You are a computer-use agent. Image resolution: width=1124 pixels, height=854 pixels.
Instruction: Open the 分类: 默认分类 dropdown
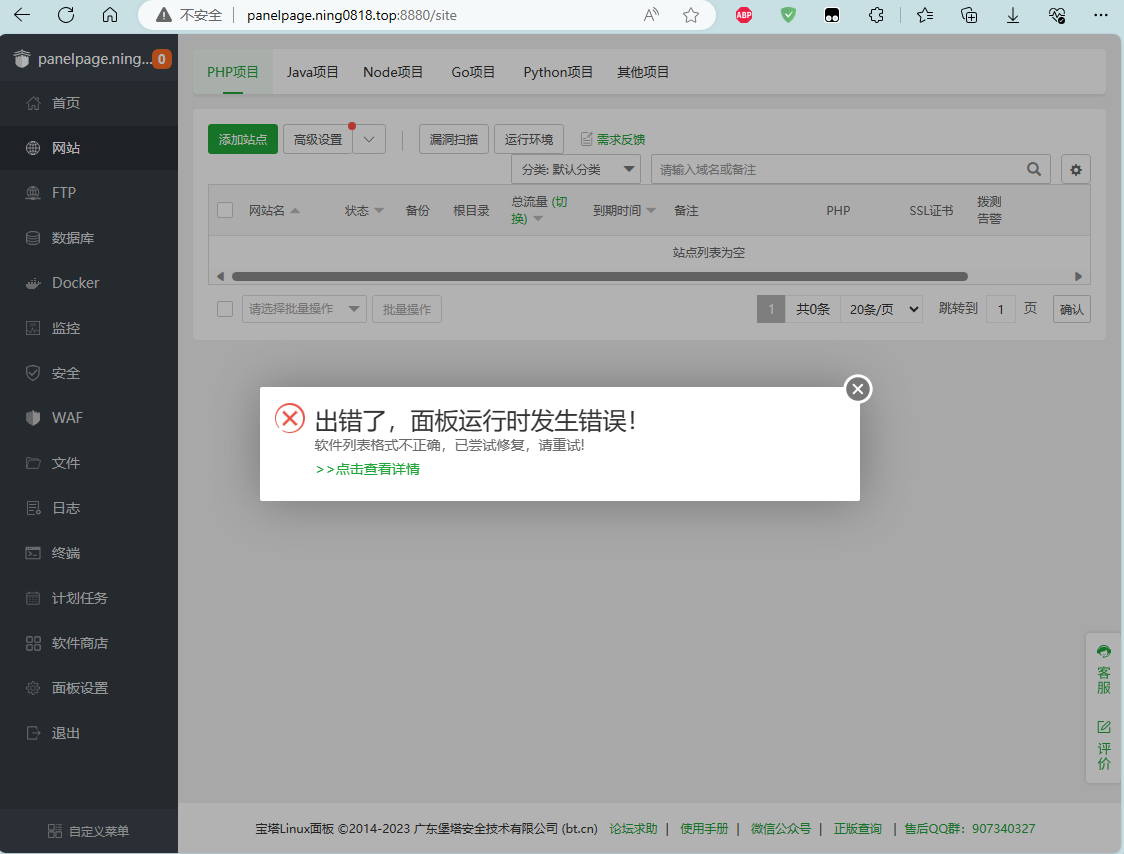(x=576, y=169)
